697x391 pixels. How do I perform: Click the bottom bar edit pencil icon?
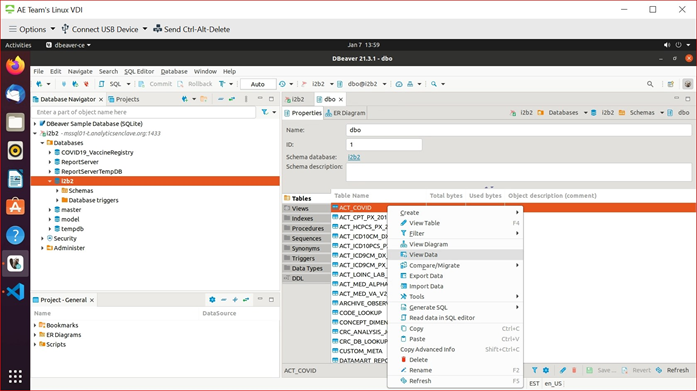pyautogui.click(x=563, y=370)
